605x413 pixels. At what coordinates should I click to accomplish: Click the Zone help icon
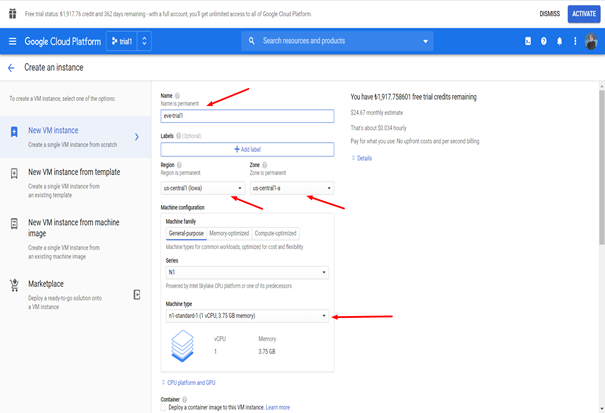pyautogui.click(x=265, y=165)
